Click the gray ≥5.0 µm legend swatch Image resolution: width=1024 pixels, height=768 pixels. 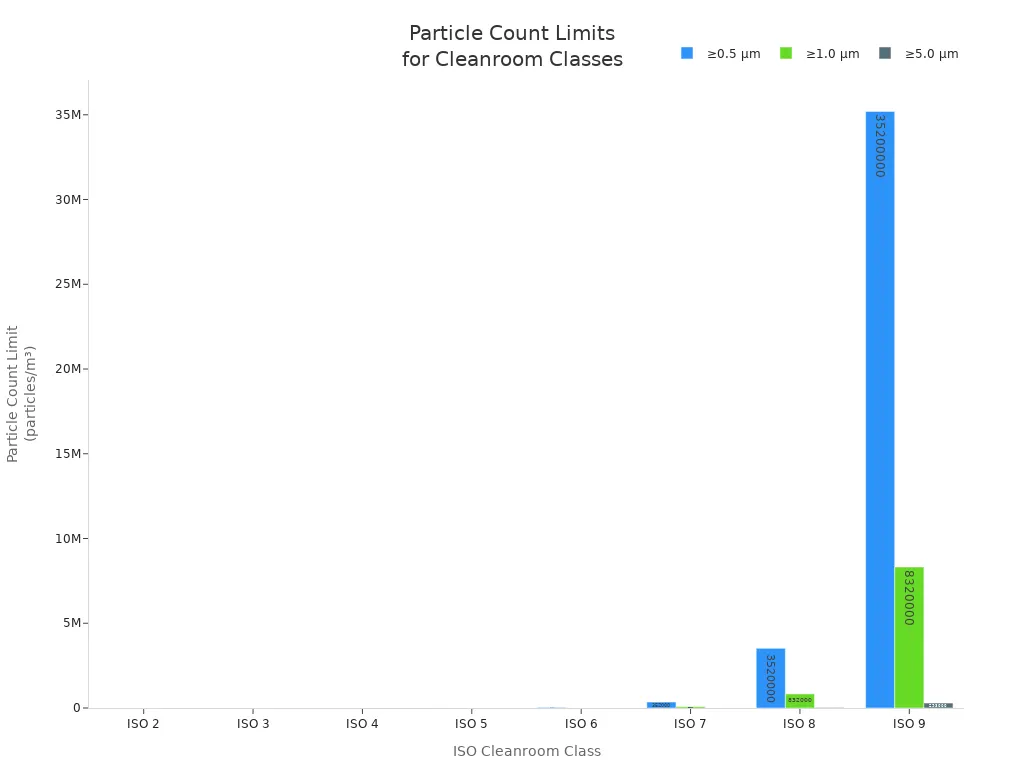click(885, 53)
